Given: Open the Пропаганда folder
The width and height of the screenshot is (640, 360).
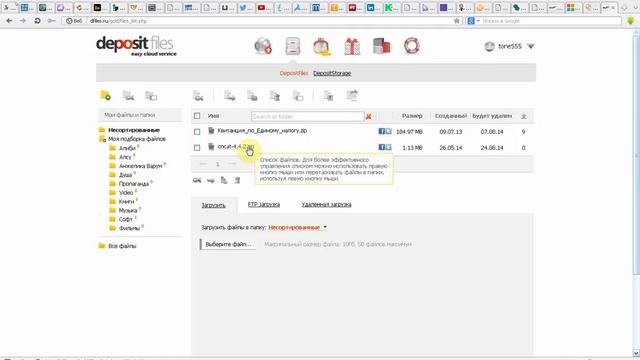Looking at the screenshot, I should click(133, 184).
